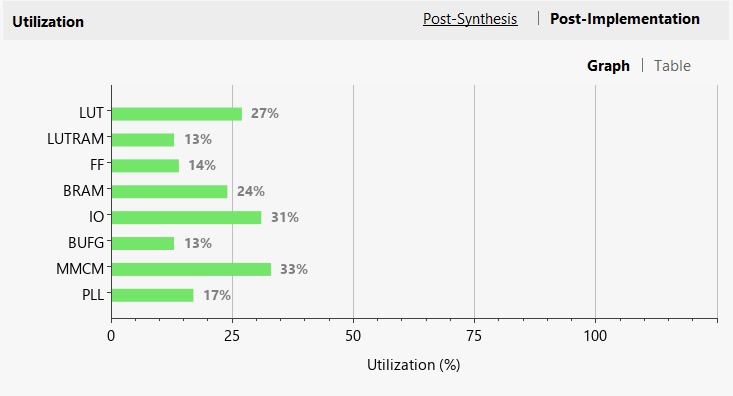Click the Utilization (%) axis label
Screen dimensions: 733x396
[414, 365]
